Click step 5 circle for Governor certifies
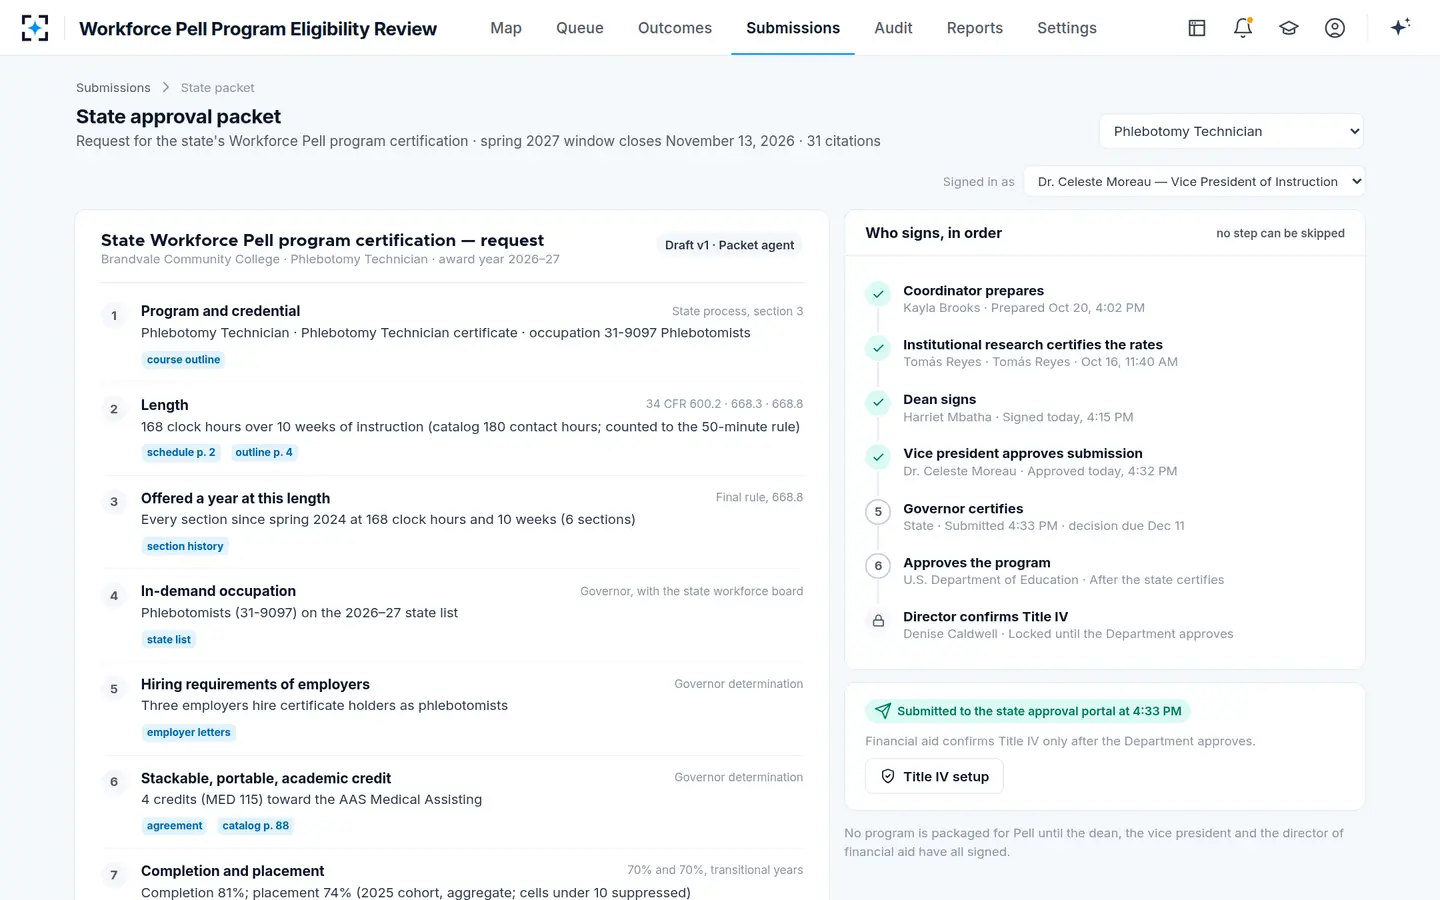 [878, 512]
